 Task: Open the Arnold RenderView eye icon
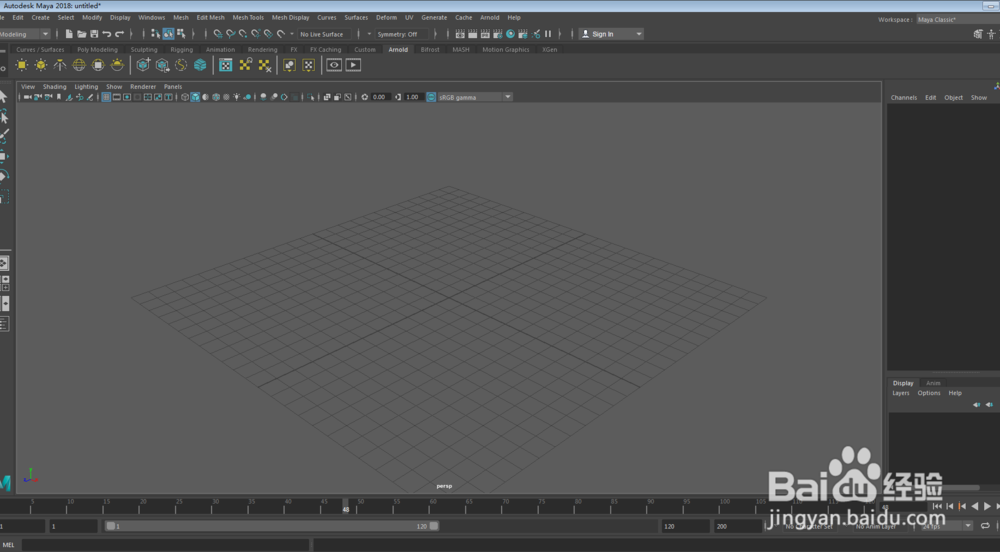pyautogui.click(x=334, y=65)
